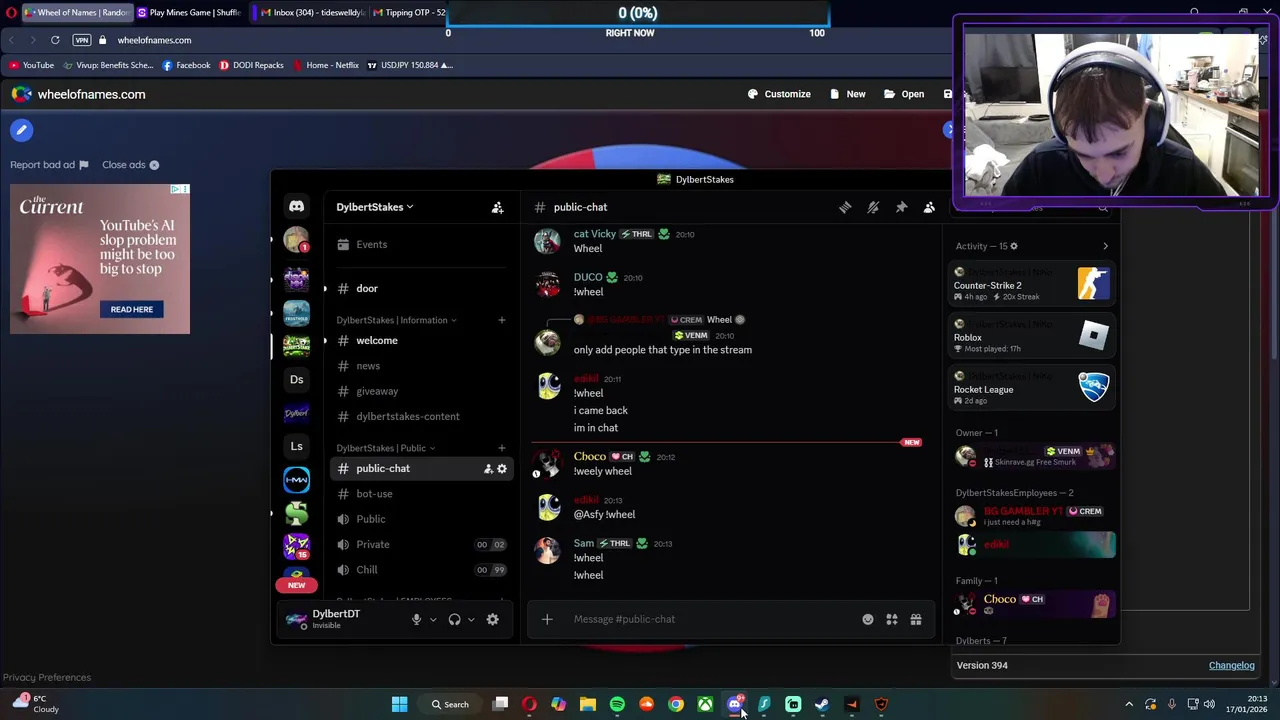
Task: Select the Ls server icon
Action: point(296,446)
